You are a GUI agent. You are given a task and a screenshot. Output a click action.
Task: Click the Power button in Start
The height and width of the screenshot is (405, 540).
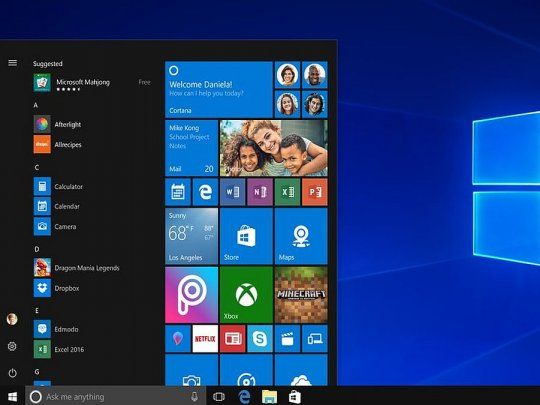(x=12, y=373)
